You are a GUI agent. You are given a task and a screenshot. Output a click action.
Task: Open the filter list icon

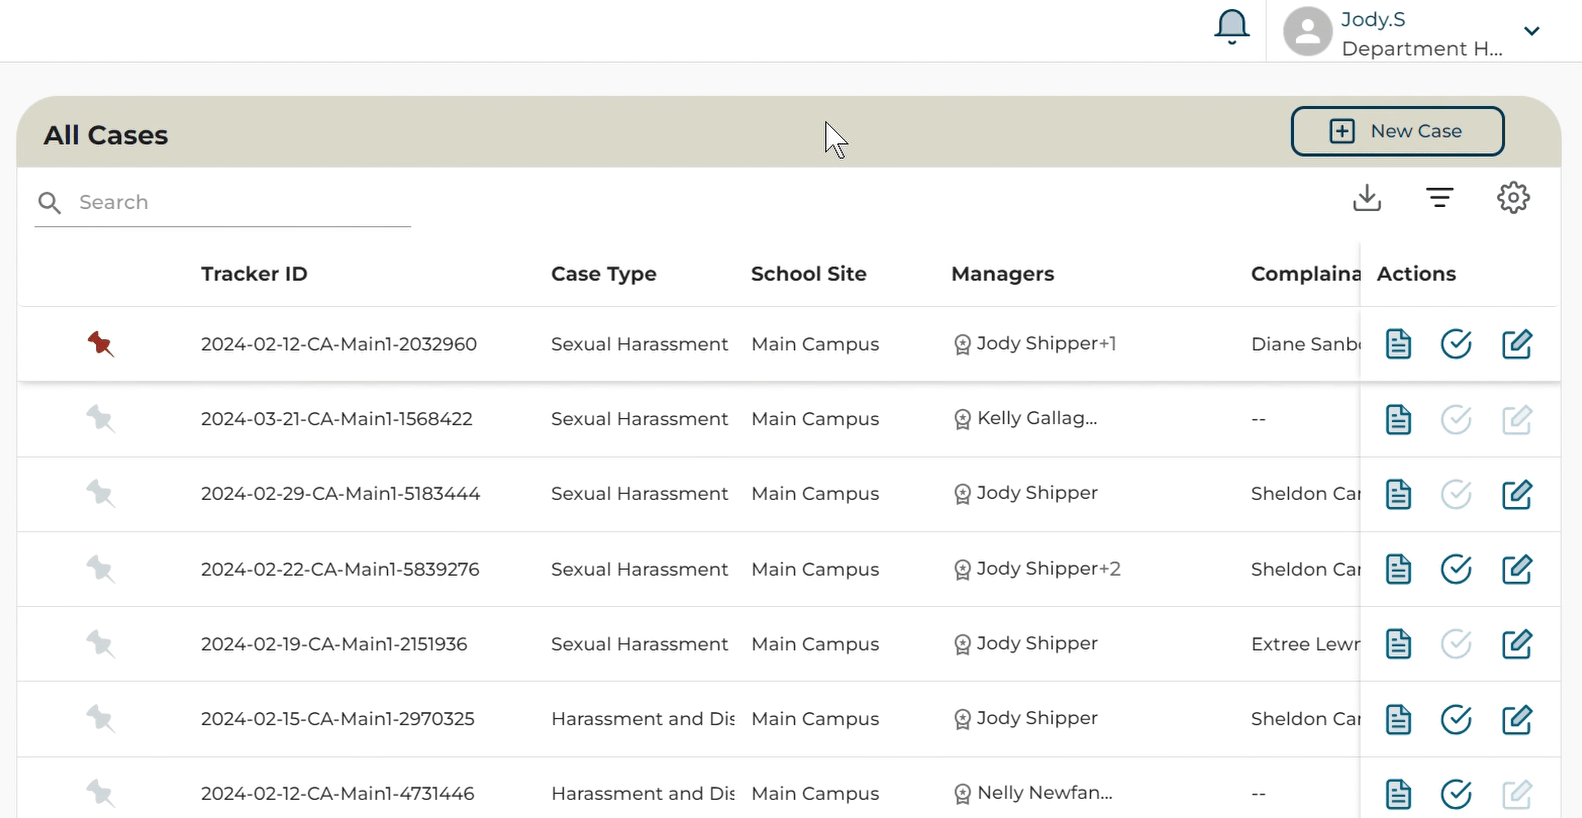click(x=1439, y=198)
